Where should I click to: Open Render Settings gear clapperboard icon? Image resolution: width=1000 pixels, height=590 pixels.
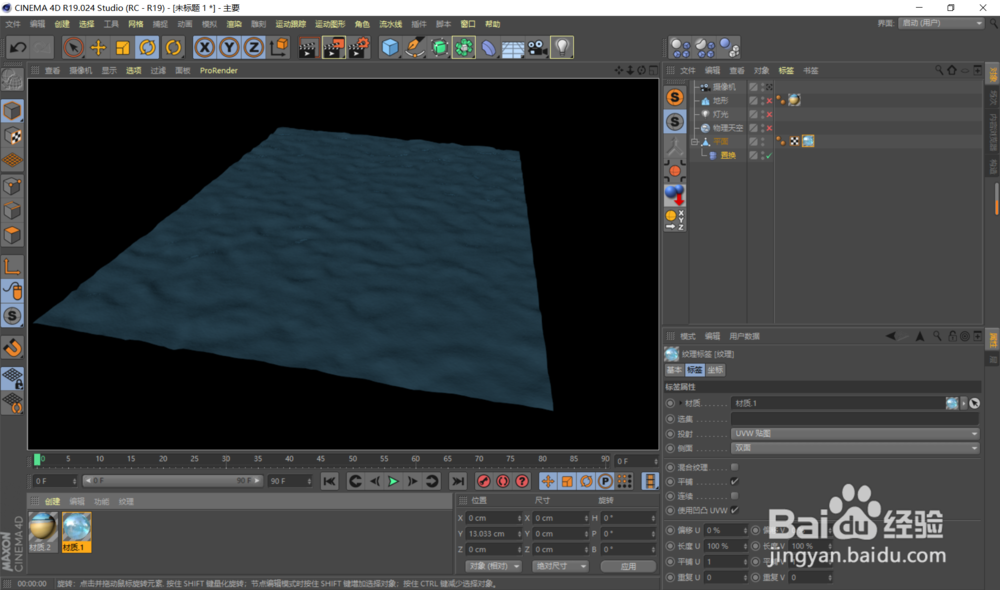(359, 47)
